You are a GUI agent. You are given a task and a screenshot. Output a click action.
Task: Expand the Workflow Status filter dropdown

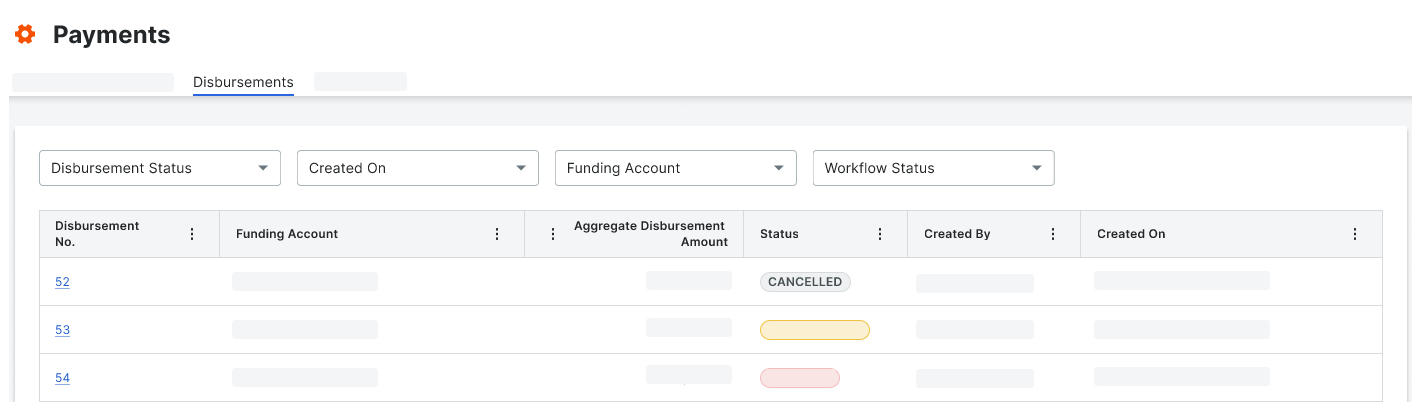point(934,168)
